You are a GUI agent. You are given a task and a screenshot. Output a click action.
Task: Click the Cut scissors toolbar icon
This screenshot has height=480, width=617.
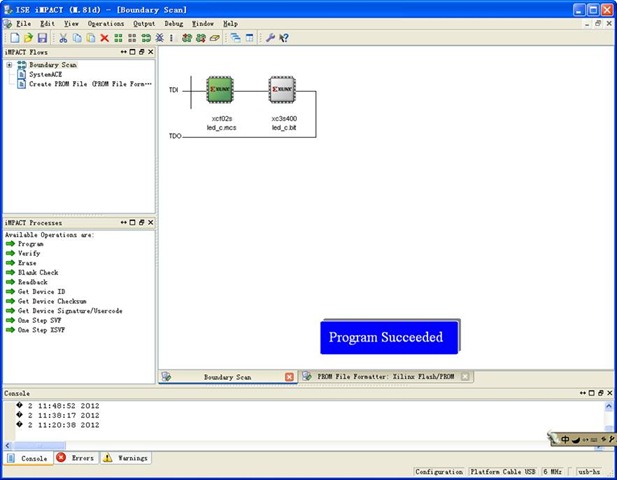tap(63, 37)
